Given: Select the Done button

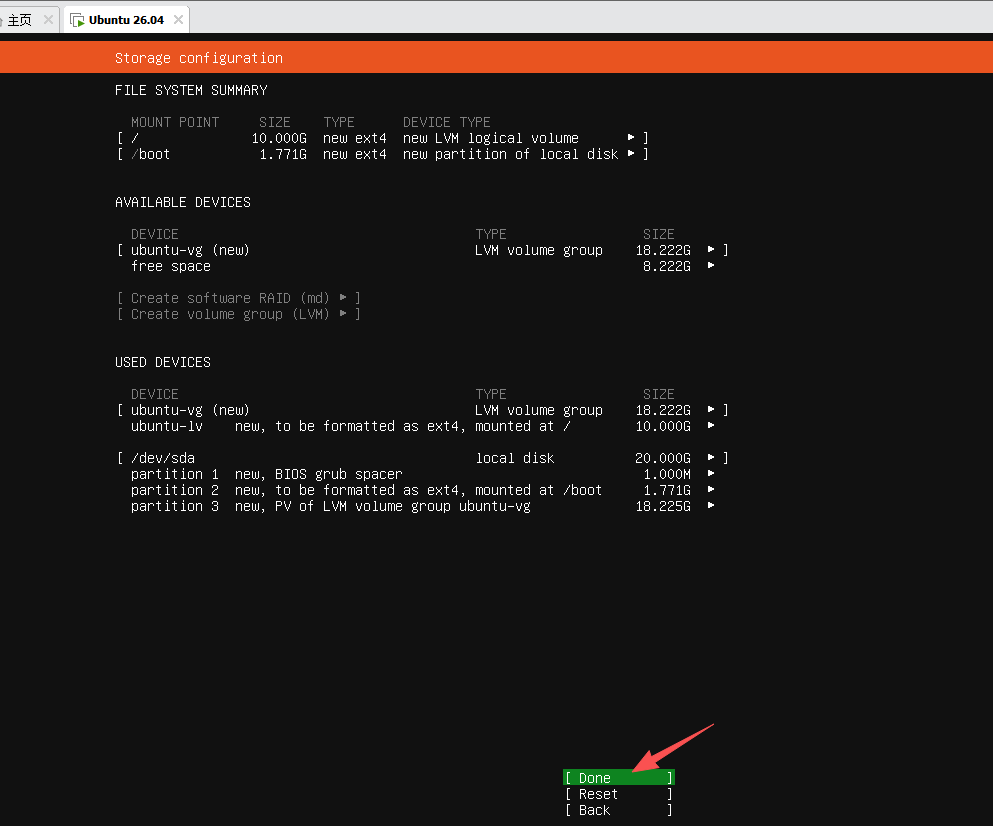Looking at the screenshot, I should 618,777.
